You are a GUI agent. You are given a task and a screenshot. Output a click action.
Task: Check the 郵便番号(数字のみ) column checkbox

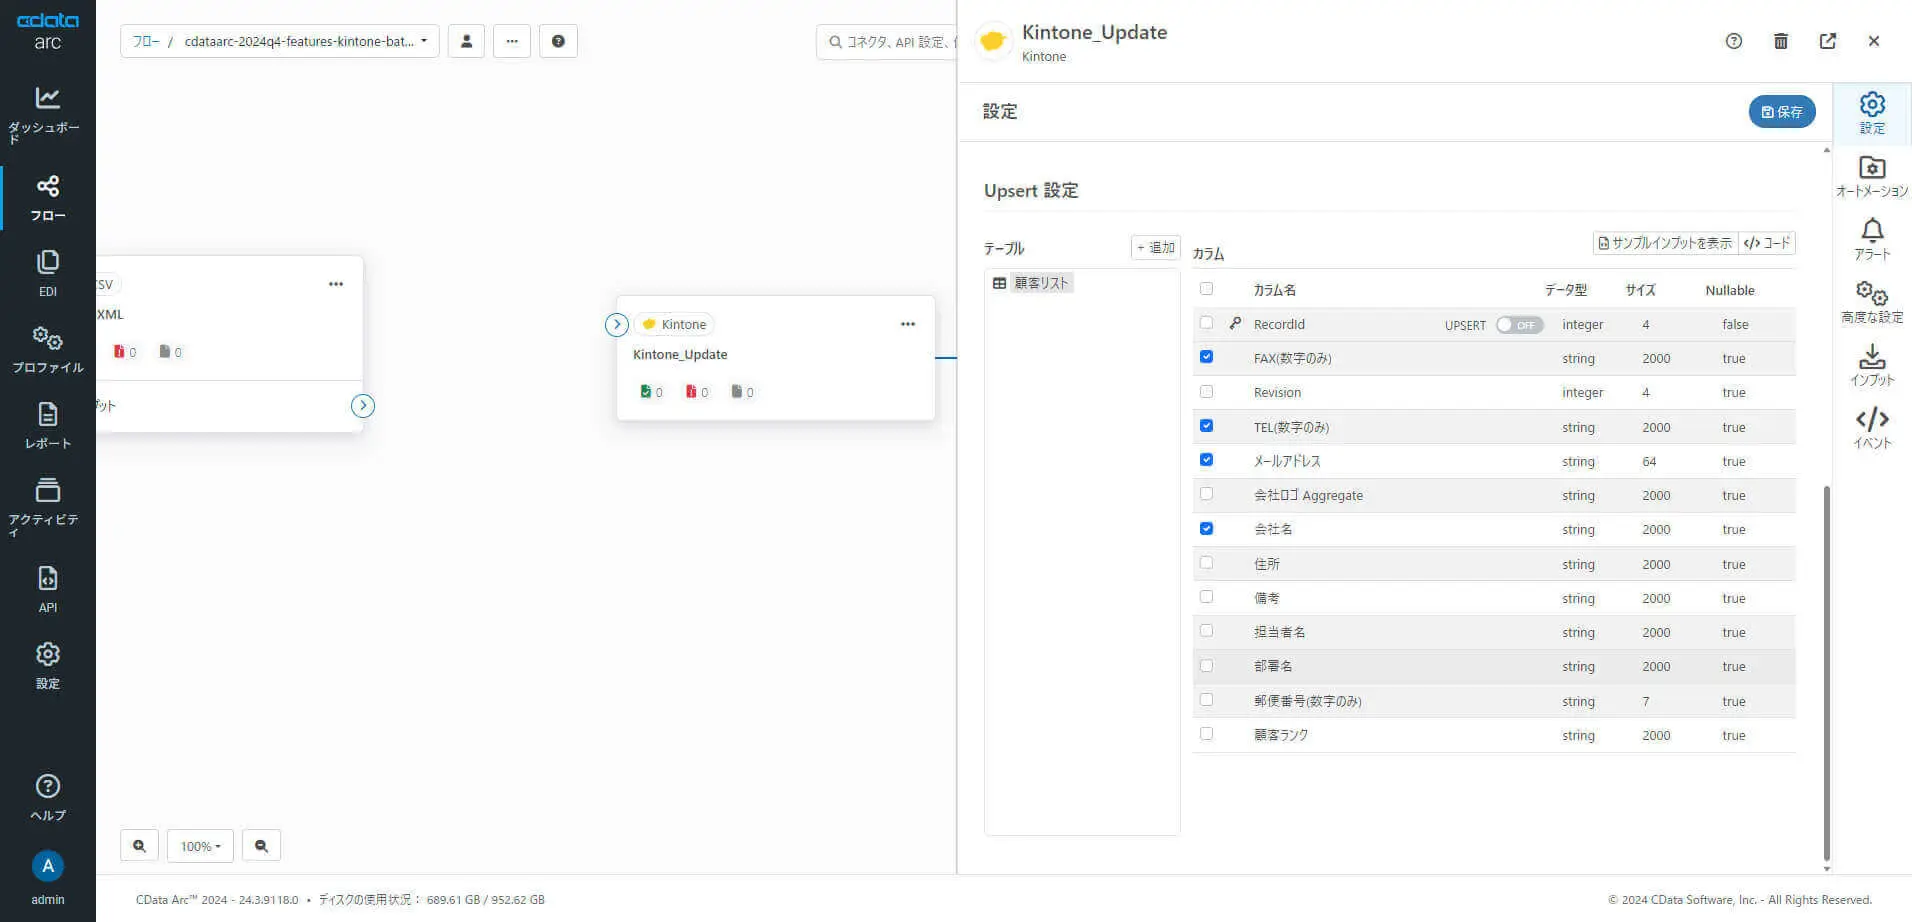pos(1206,700)
